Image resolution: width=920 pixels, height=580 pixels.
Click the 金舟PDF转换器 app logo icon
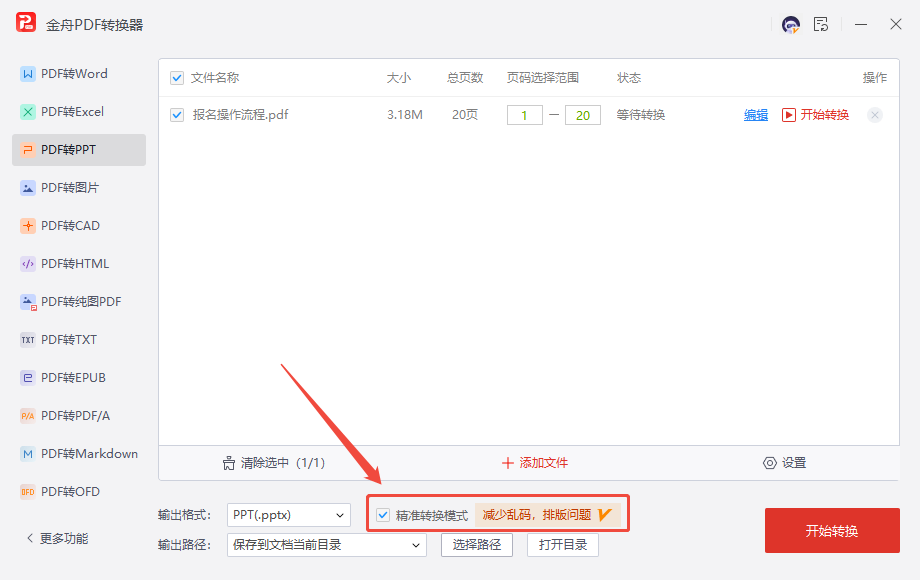(26, 23)
